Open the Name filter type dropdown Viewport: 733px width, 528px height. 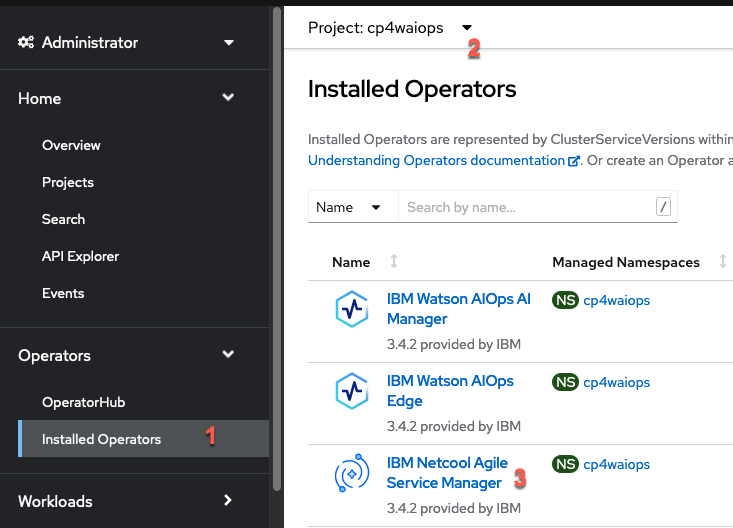coord(353,207)
